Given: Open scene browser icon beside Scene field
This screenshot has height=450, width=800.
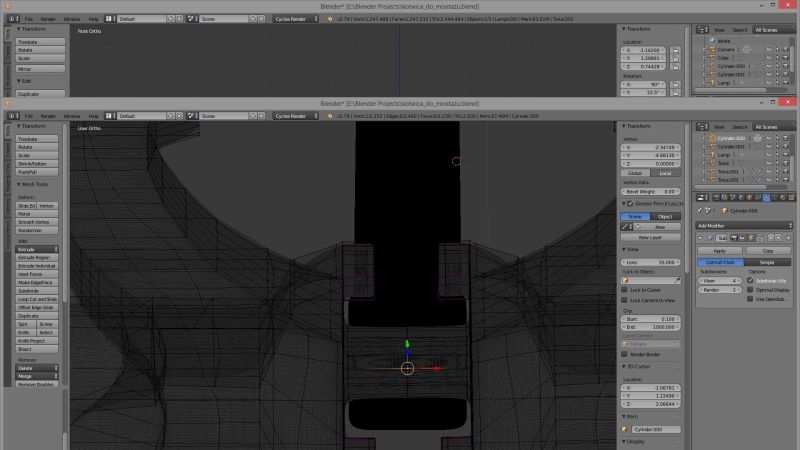Looking at the screenshot, I should [x=192, y=116].
